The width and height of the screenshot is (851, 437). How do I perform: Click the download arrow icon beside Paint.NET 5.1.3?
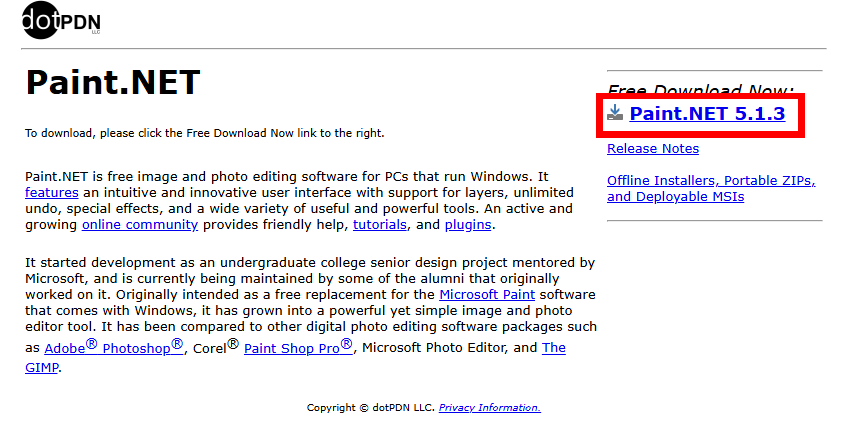point(615,114)
